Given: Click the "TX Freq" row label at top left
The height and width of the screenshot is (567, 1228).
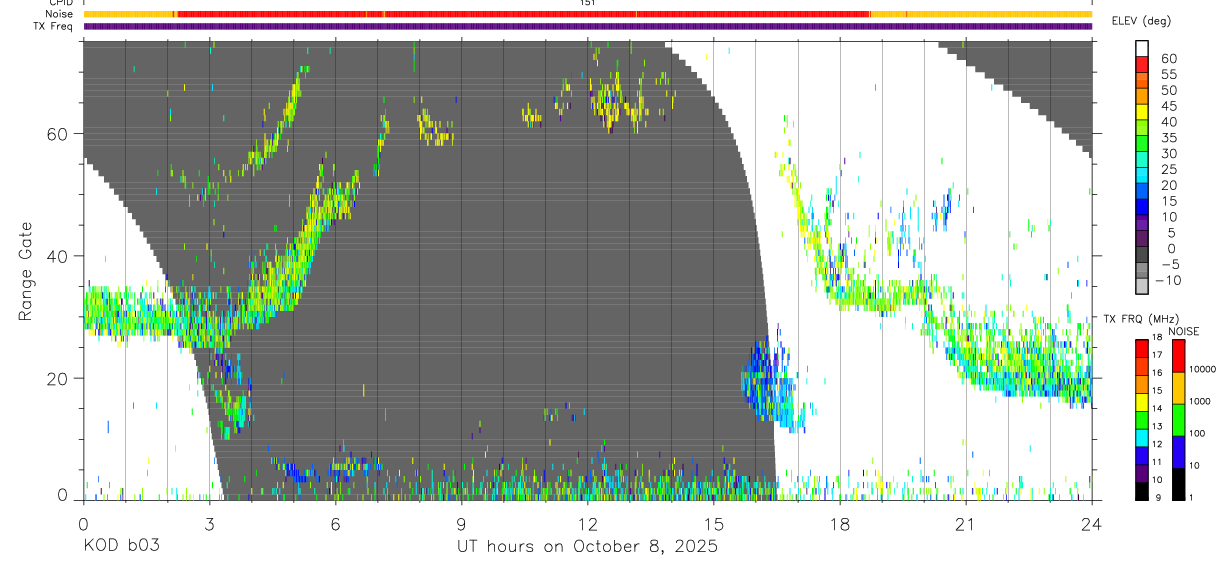Looking at the screenshot, I should (x=54, y=26).
